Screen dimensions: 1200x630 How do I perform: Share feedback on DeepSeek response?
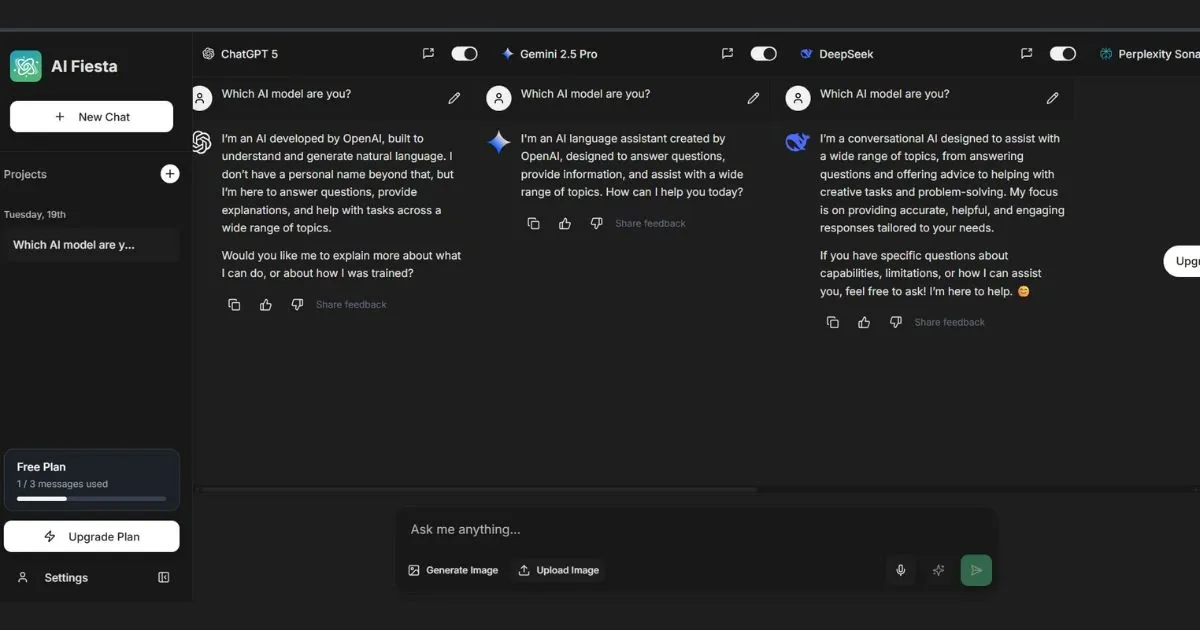(x=949, y=322)
